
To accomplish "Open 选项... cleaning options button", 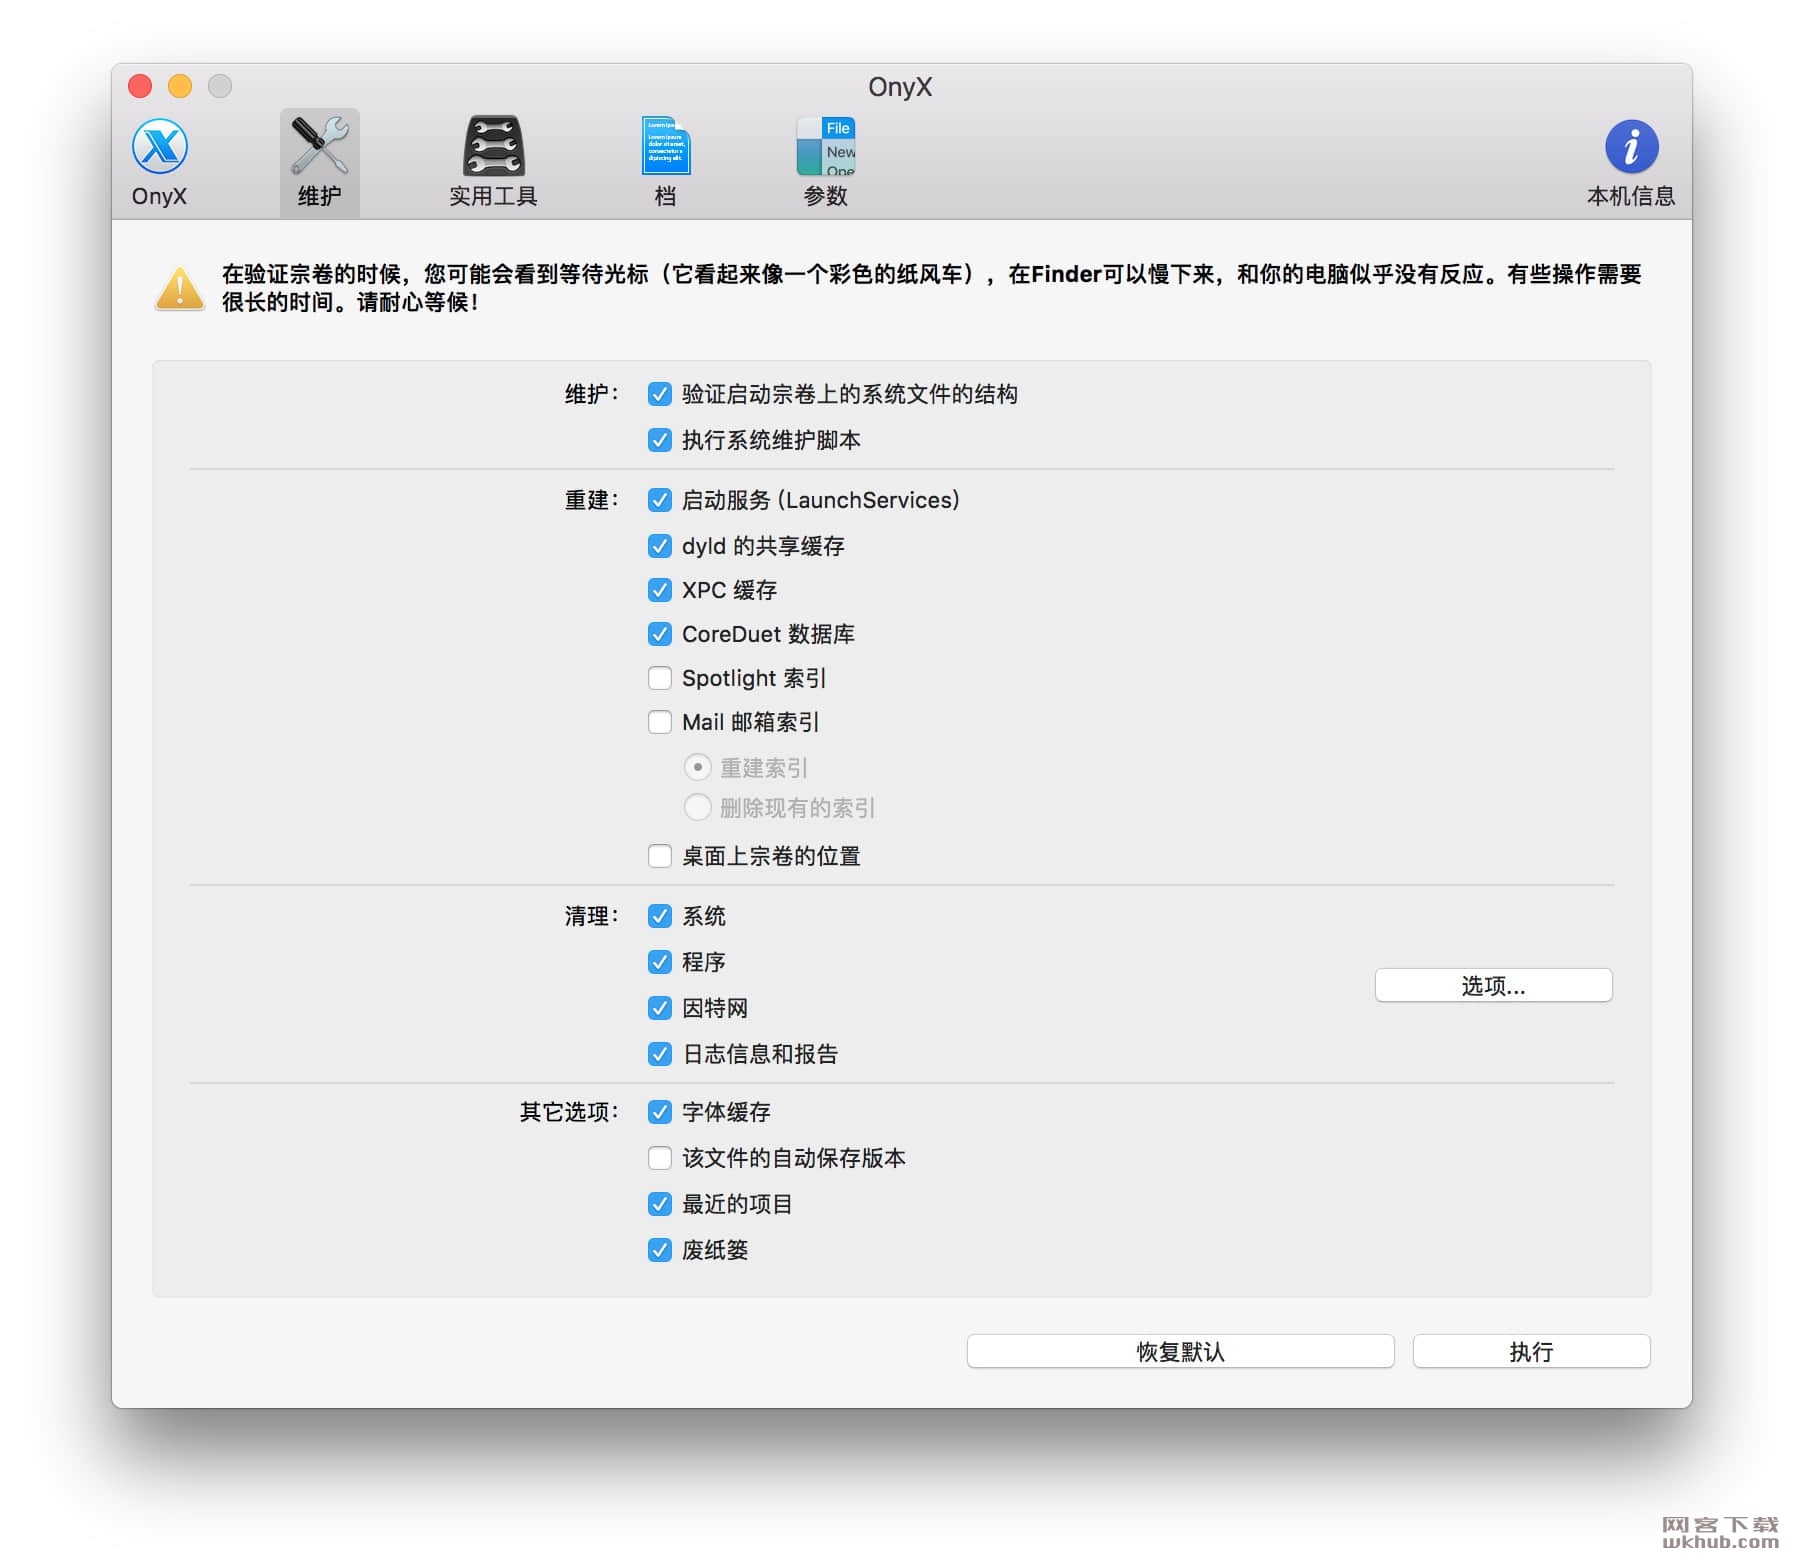I will pos(1493,986).
